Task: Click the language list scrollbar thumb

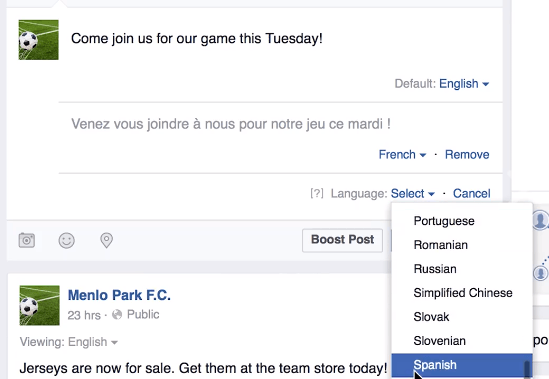Action: coord(527,370)
